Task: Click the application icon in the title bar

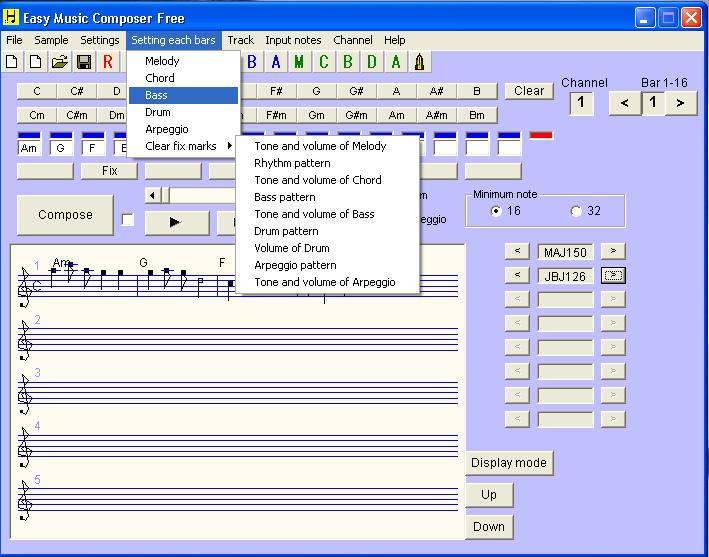Action: (x=11, y=17)
